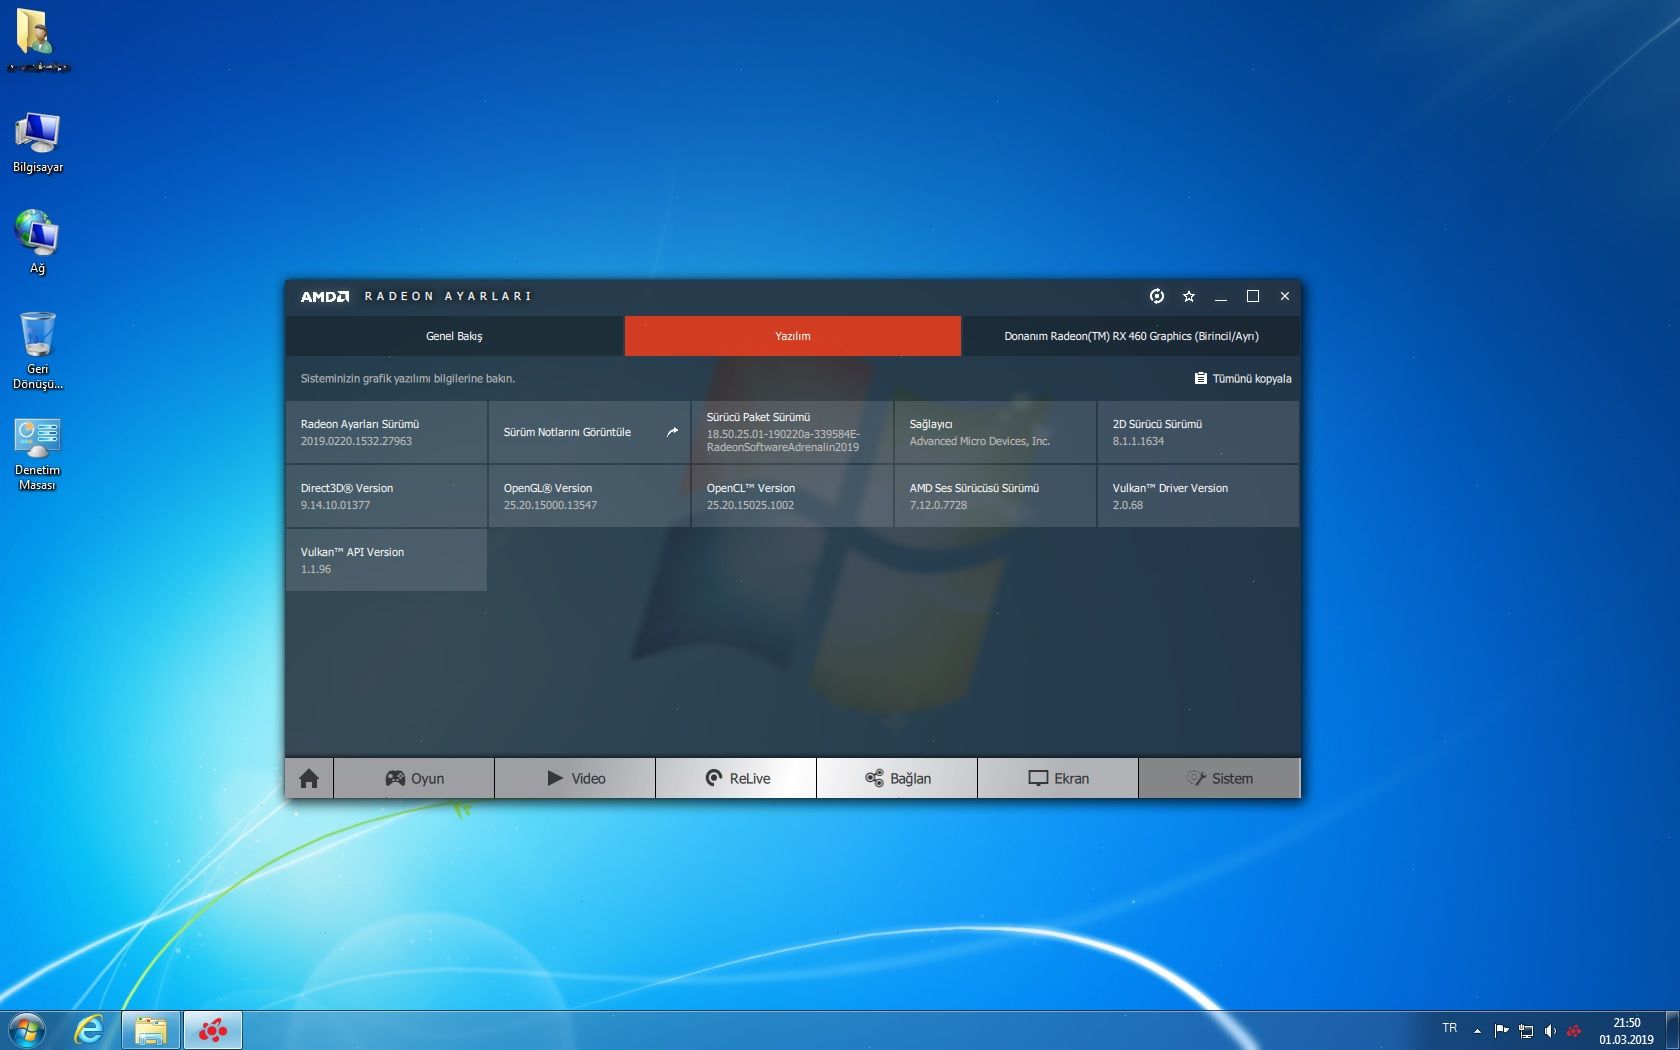Click the share arrow on release notes tile
Viewport: 1680px width, 1050px height.
[672, 432]
